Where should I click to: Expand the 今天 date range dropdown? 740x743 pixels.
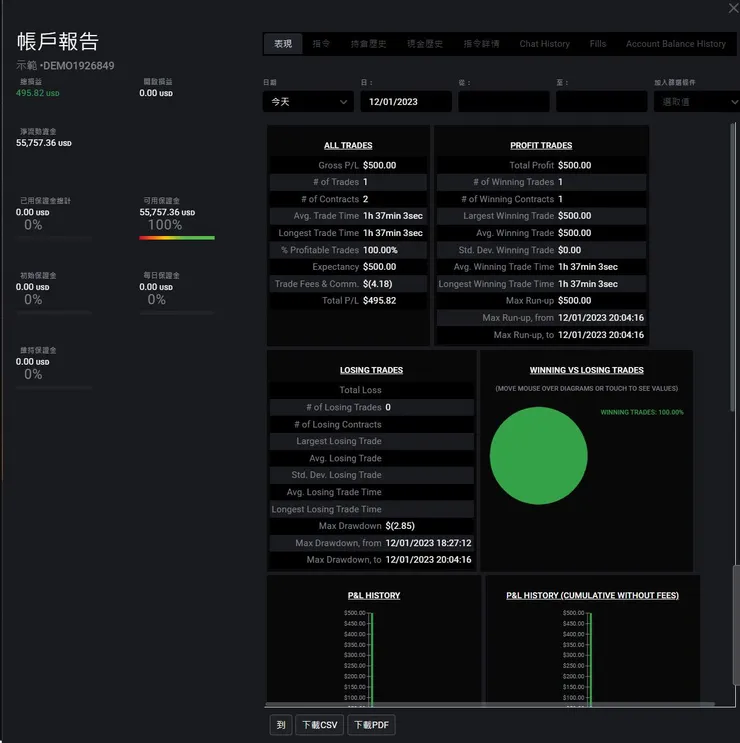(x=308, y=101)
